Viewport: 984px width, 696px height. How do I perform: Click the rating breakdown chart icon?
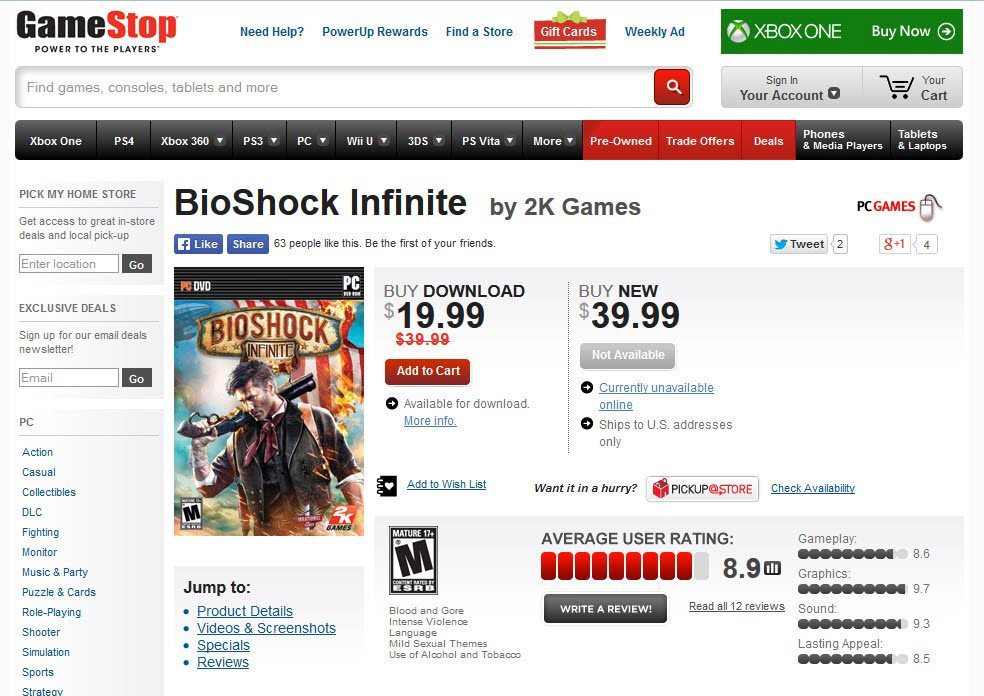pyautogui.click(x=772, y=568)
